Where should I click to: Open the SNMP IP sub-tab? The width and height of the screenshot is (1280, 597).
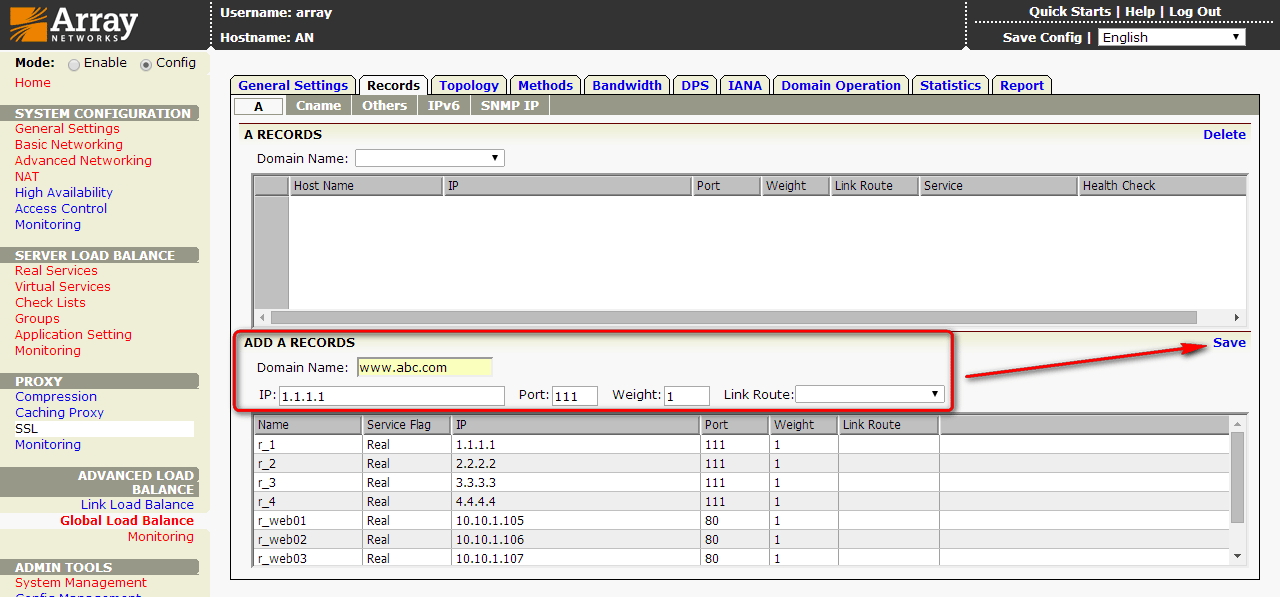(x=510, y=106)
